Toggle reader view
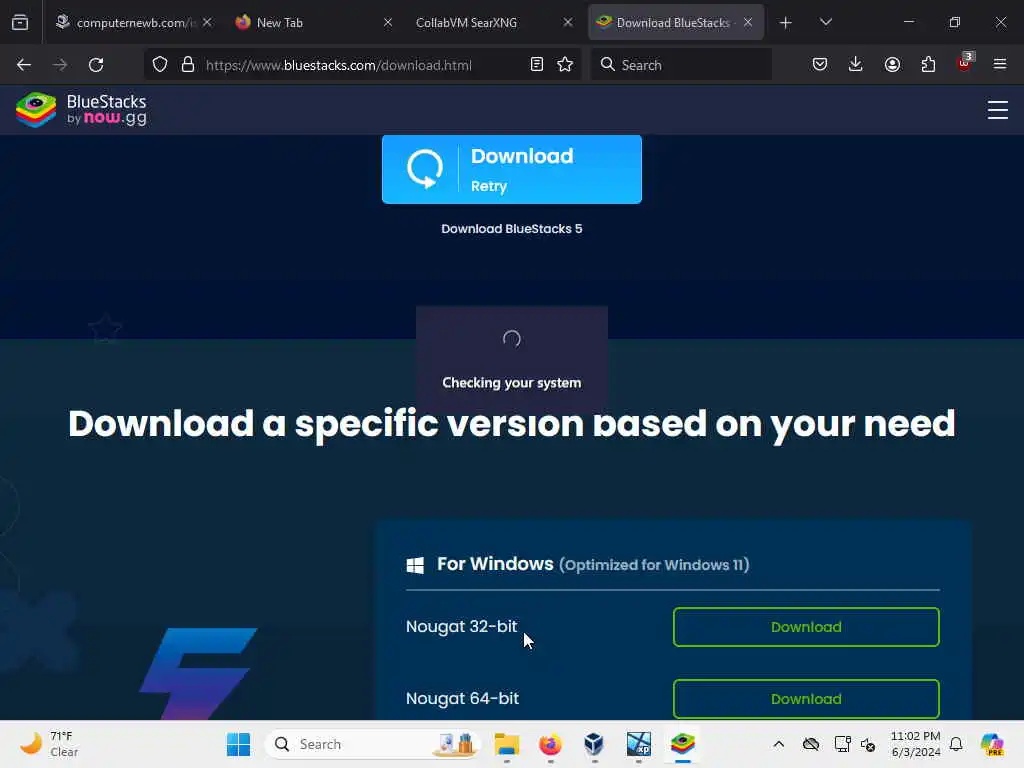Screen dimensions: 1024x768 coord(537,65)
